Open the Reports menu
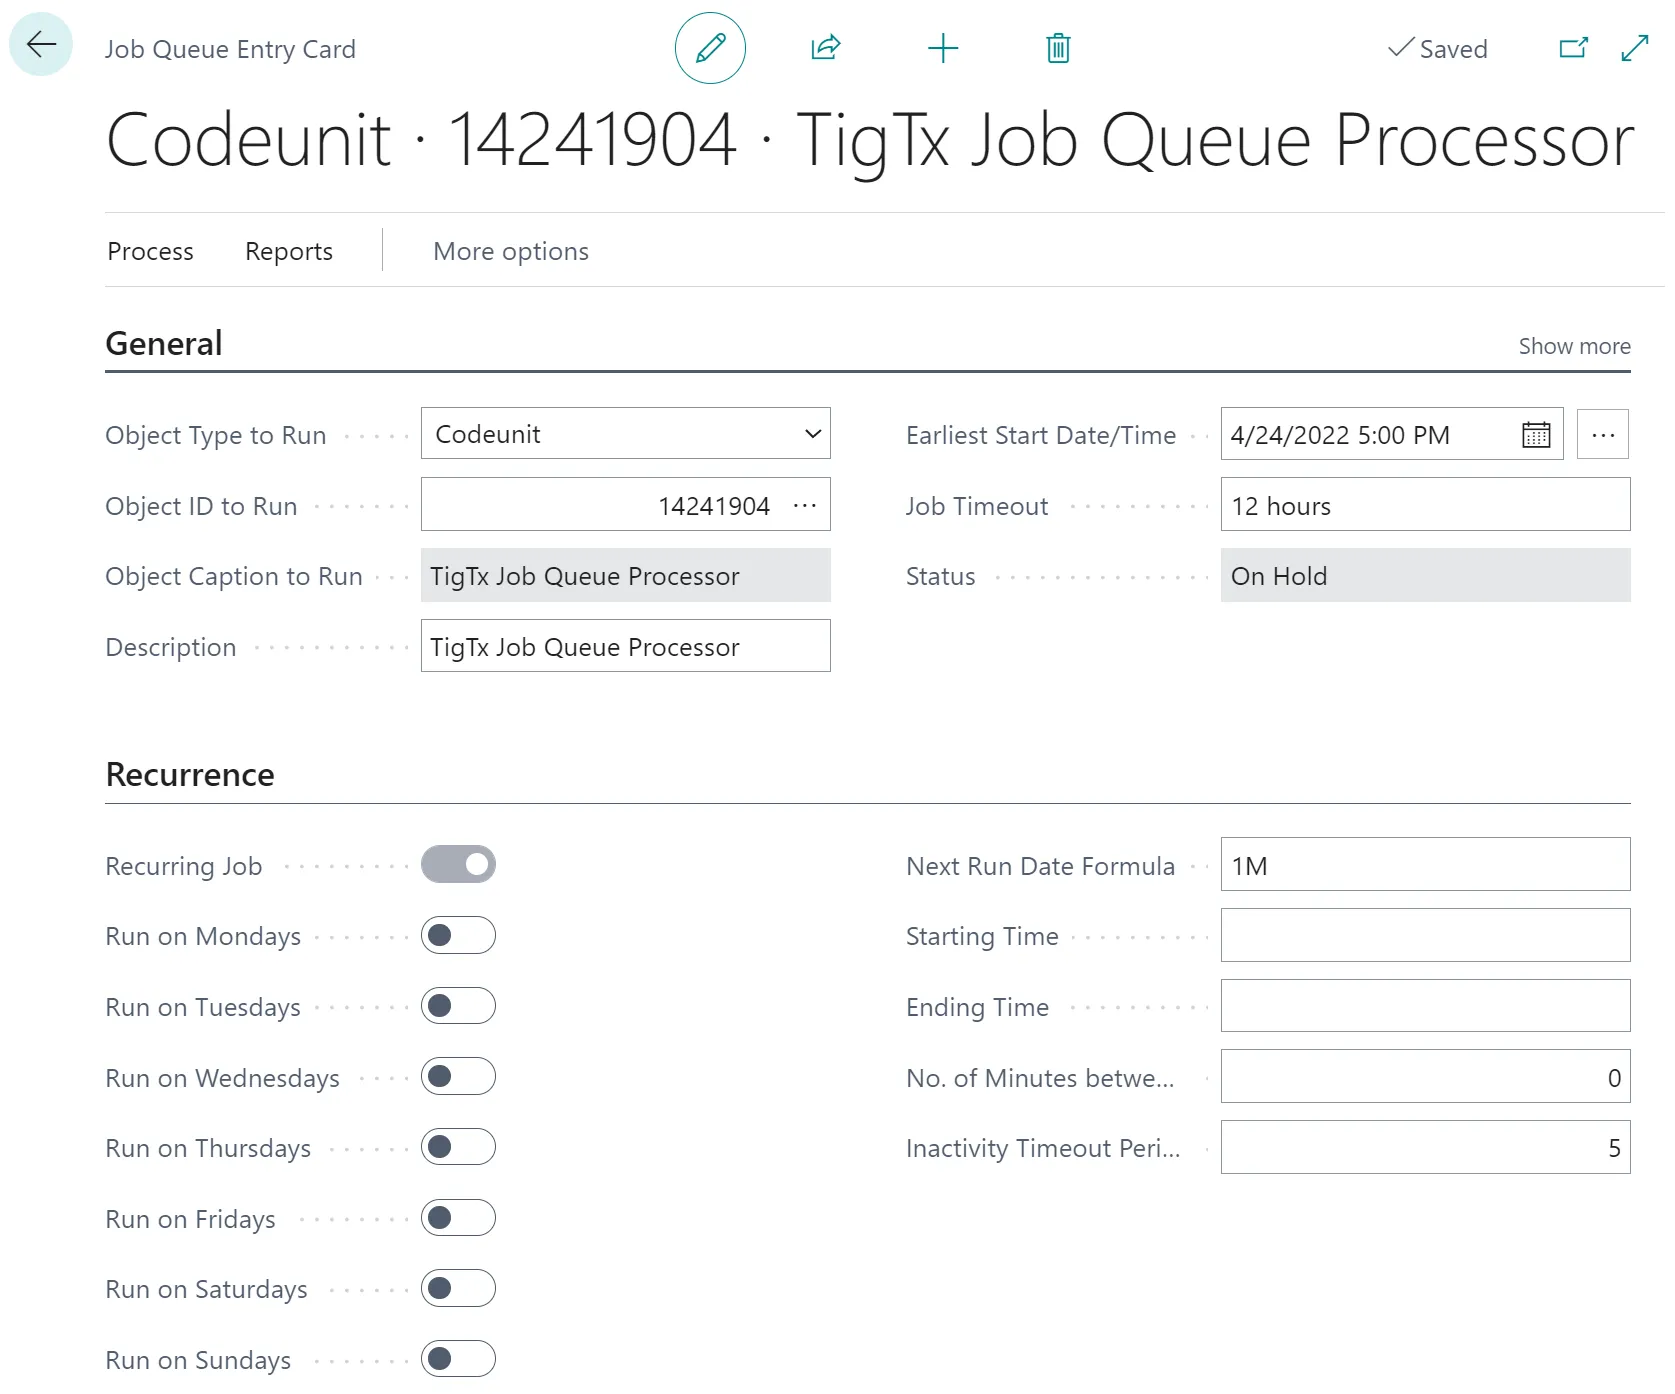Viewport: 1675px width, 1394px height. (289, 251)
